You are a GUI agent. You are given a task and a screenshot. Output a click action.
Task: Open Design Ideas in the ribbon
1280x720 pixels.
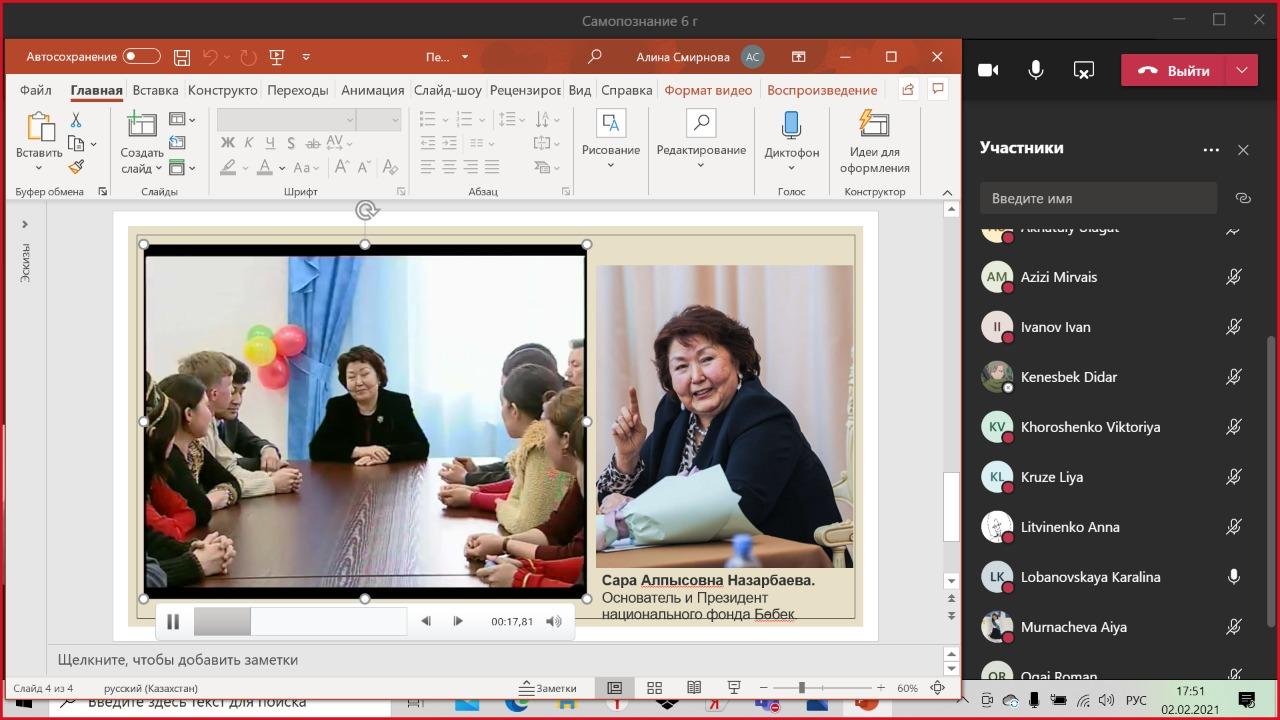(x=874, y=140)
